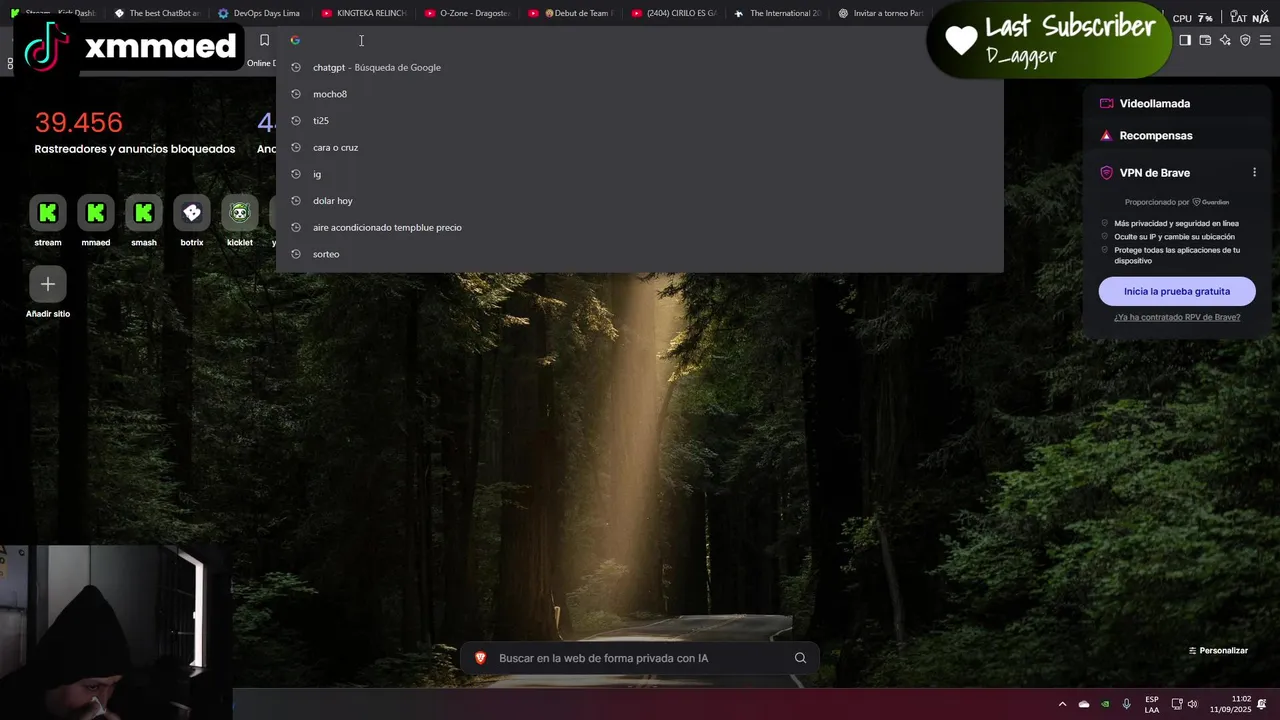Open the Brave VPN shield toolbar icon
The width and height of the screenshot is (1280, 720).
coord(1245,40)
